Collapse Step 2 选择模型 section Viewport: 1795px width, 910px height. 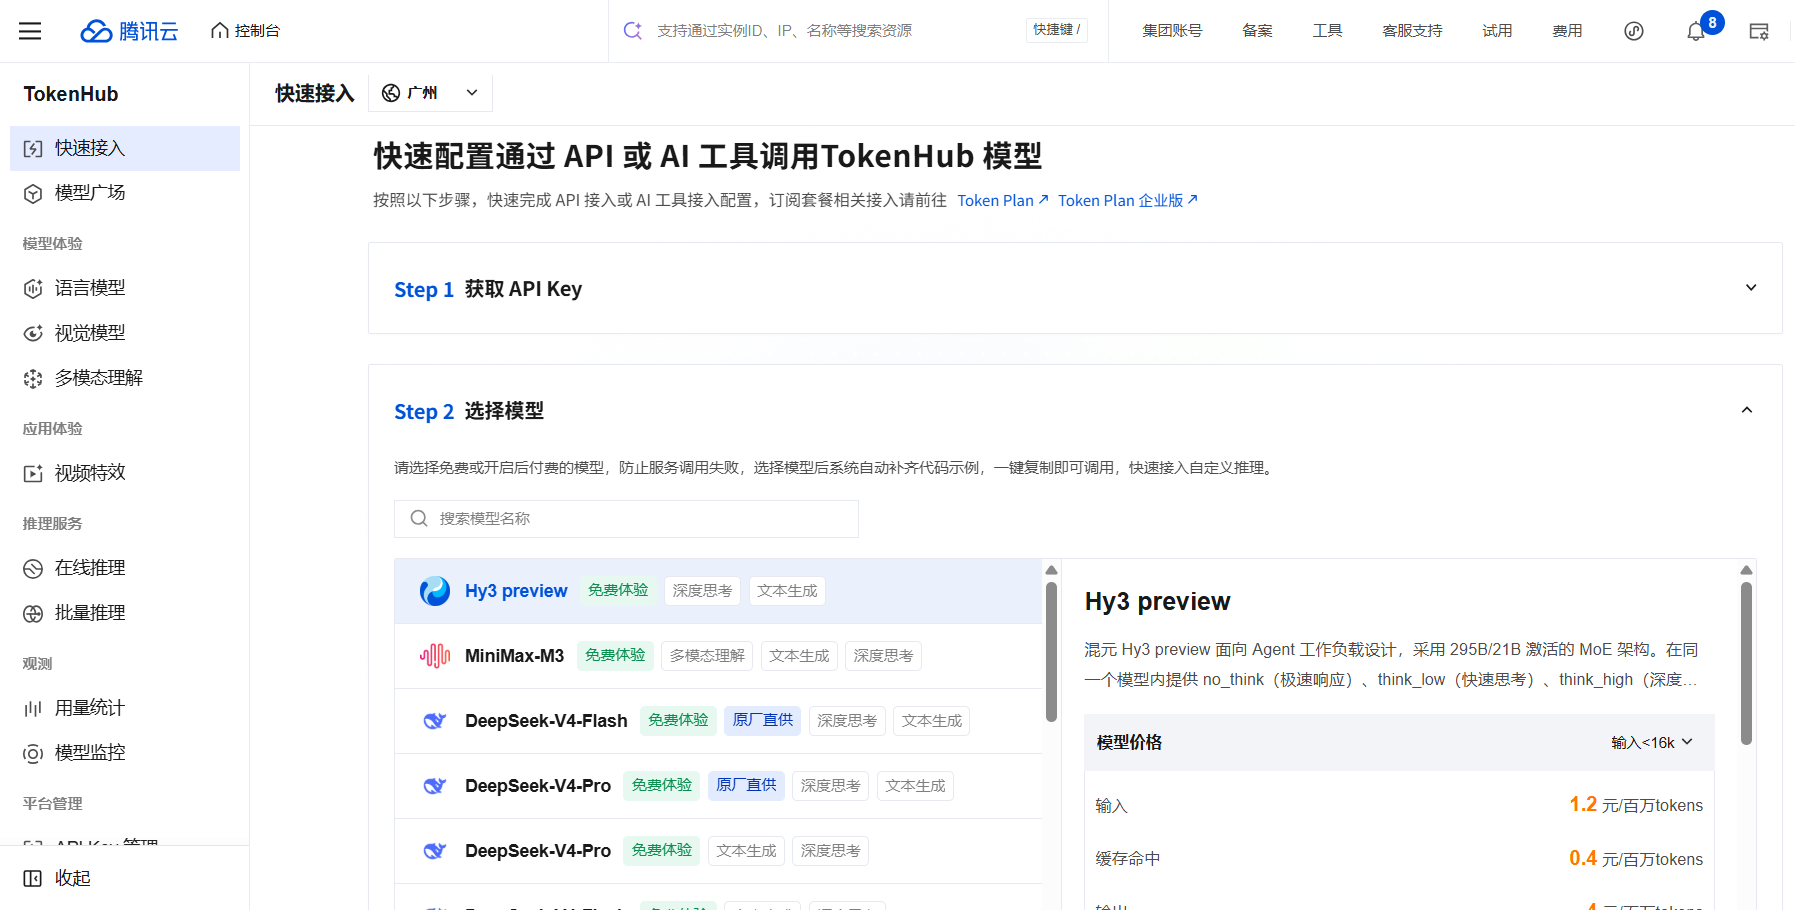[1747, 410]
